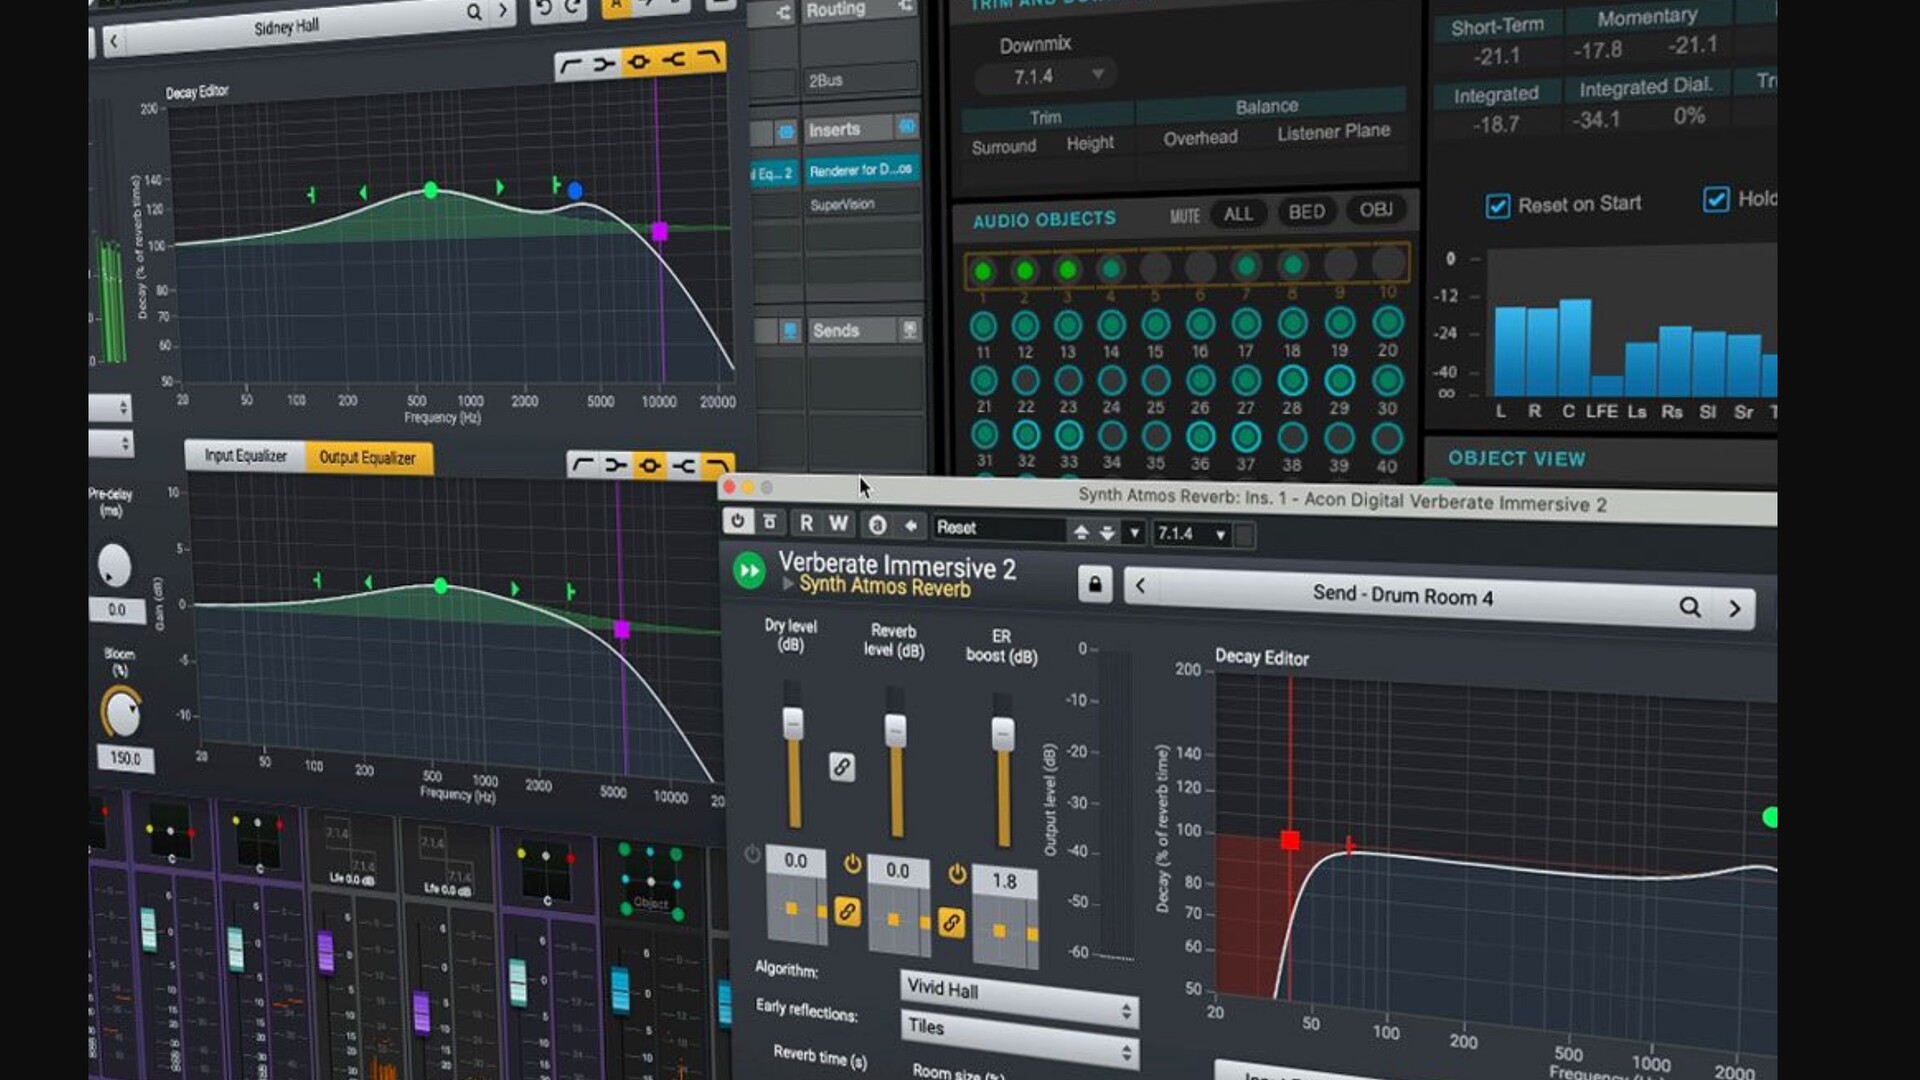This screenshot has height=1080, width=1920.
Task: Enable the Reset on Start checkbox
Action: point(1497,206)
